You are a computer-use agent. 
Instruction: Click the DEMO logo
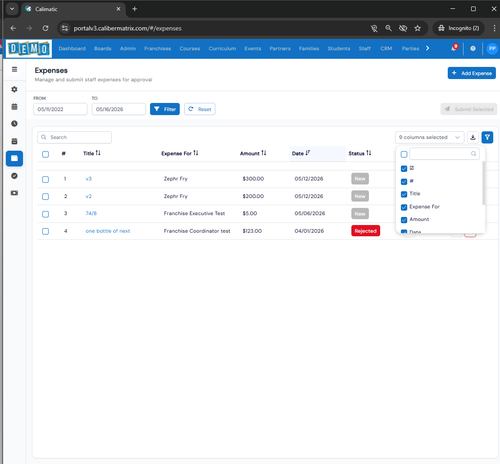[29, 49]
